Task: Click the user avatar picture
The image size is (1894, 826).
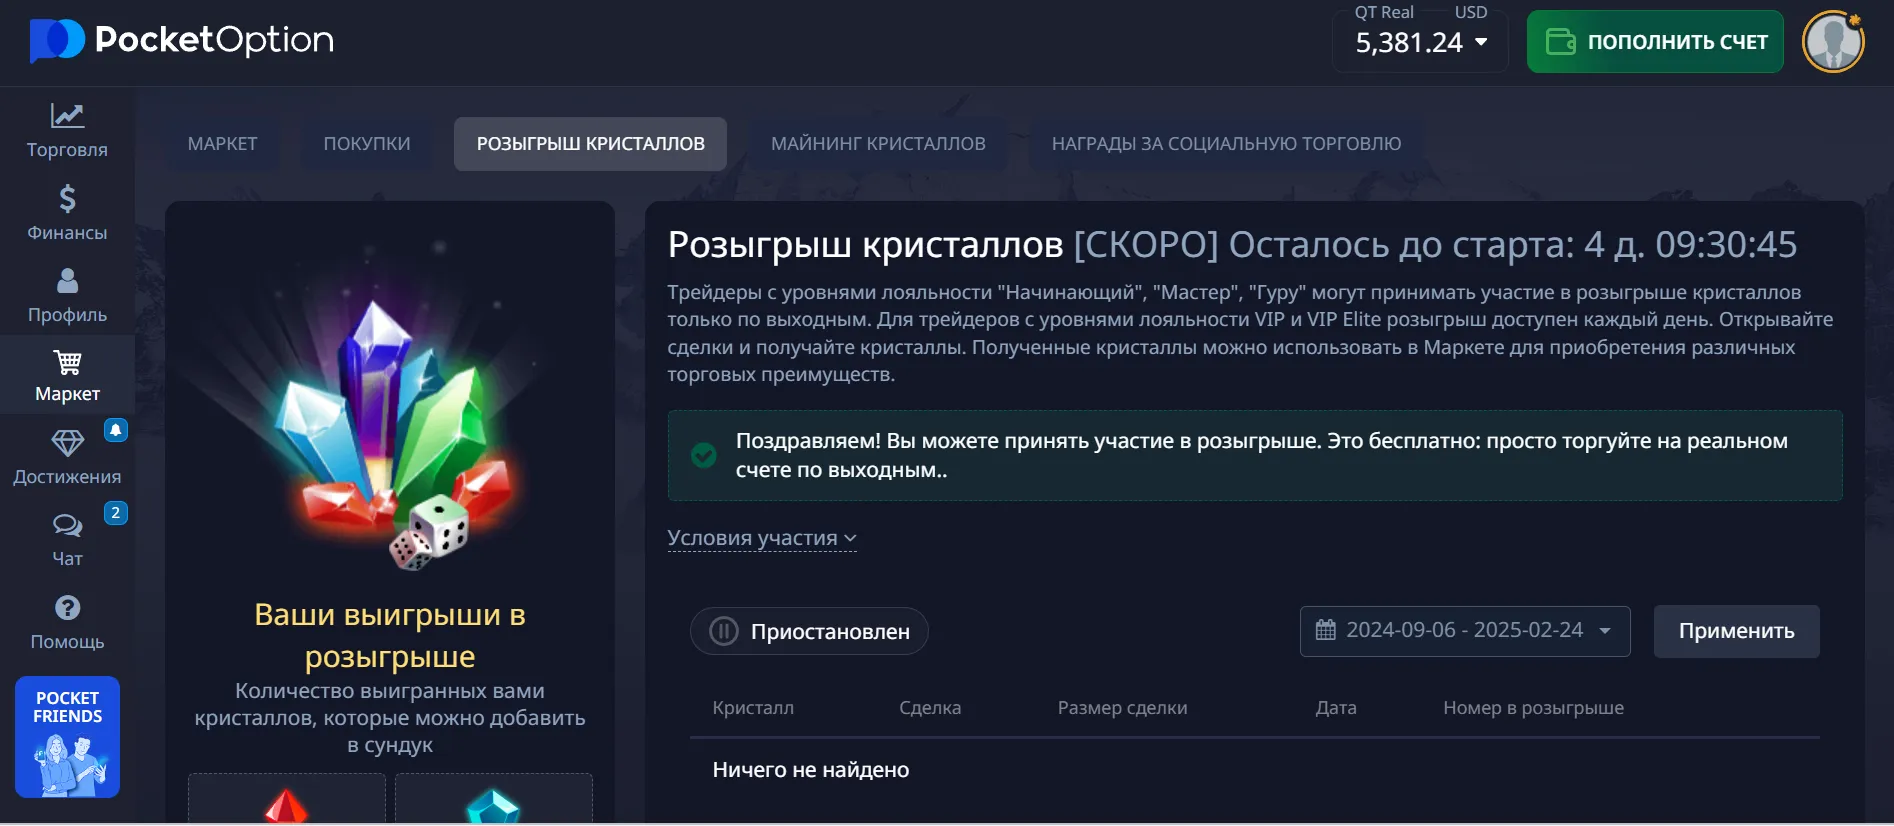Action: click(1832, 42)
